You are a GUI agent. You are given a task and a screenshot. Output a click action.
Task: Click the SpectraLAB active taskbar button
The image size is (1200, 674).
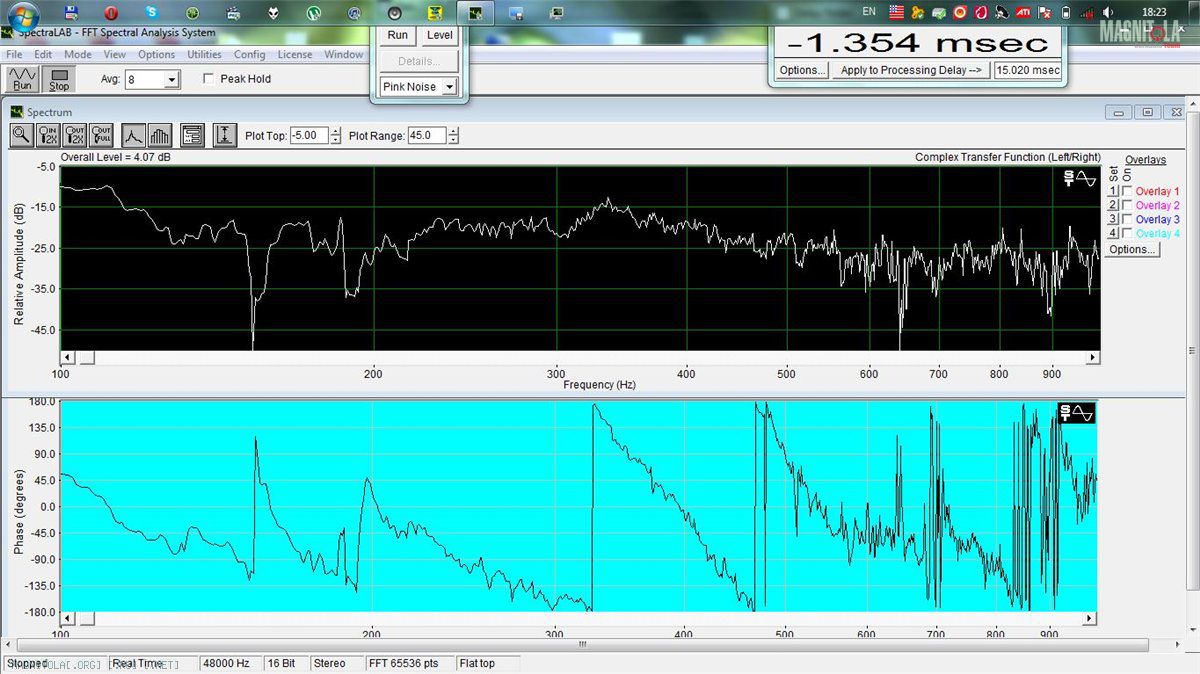476,13
